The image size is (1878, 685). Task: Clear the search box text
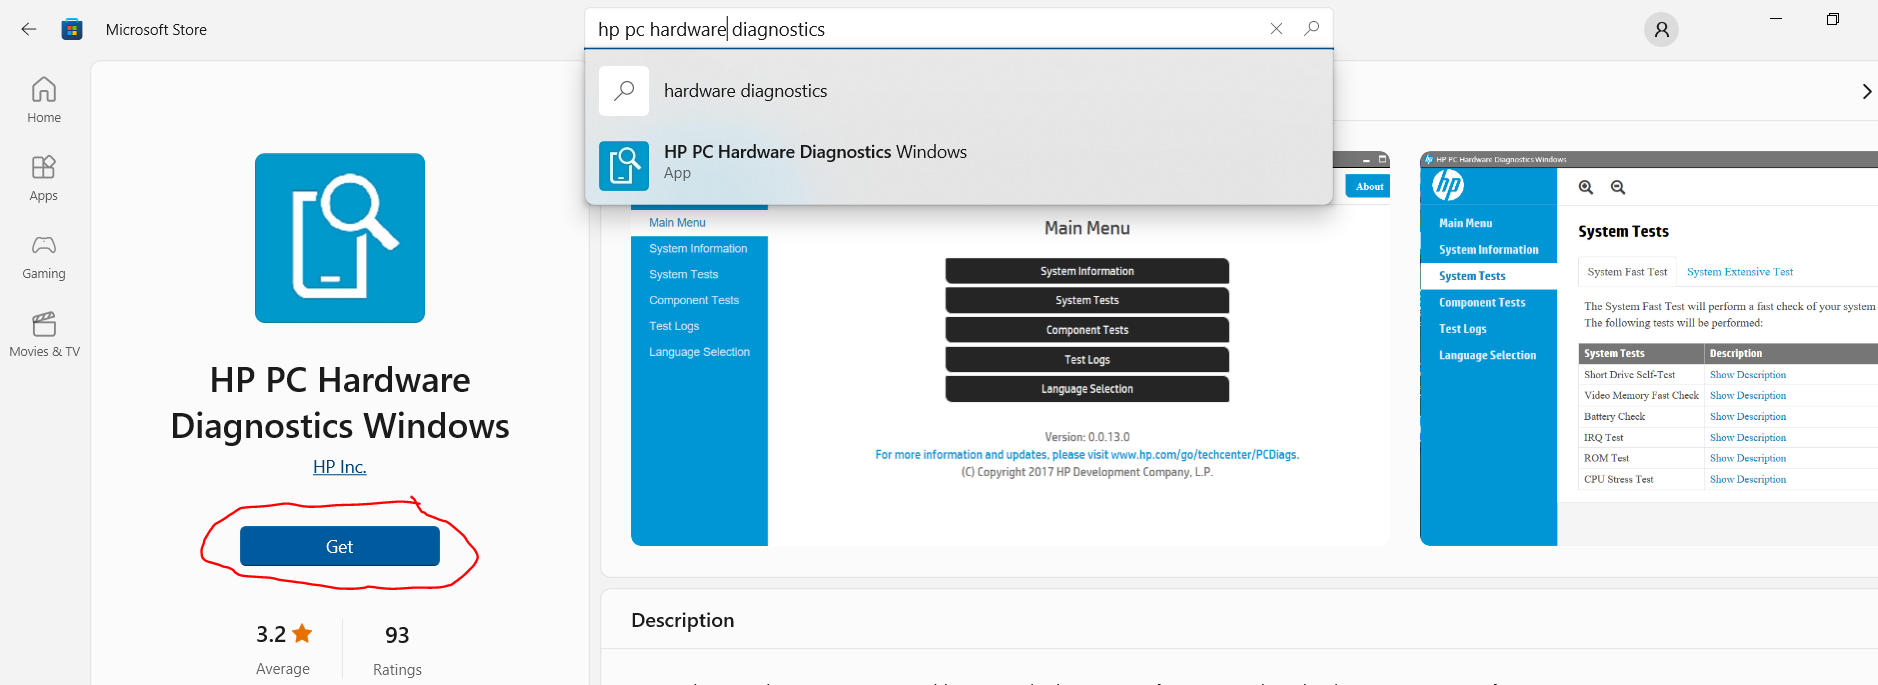point(1276,29)
